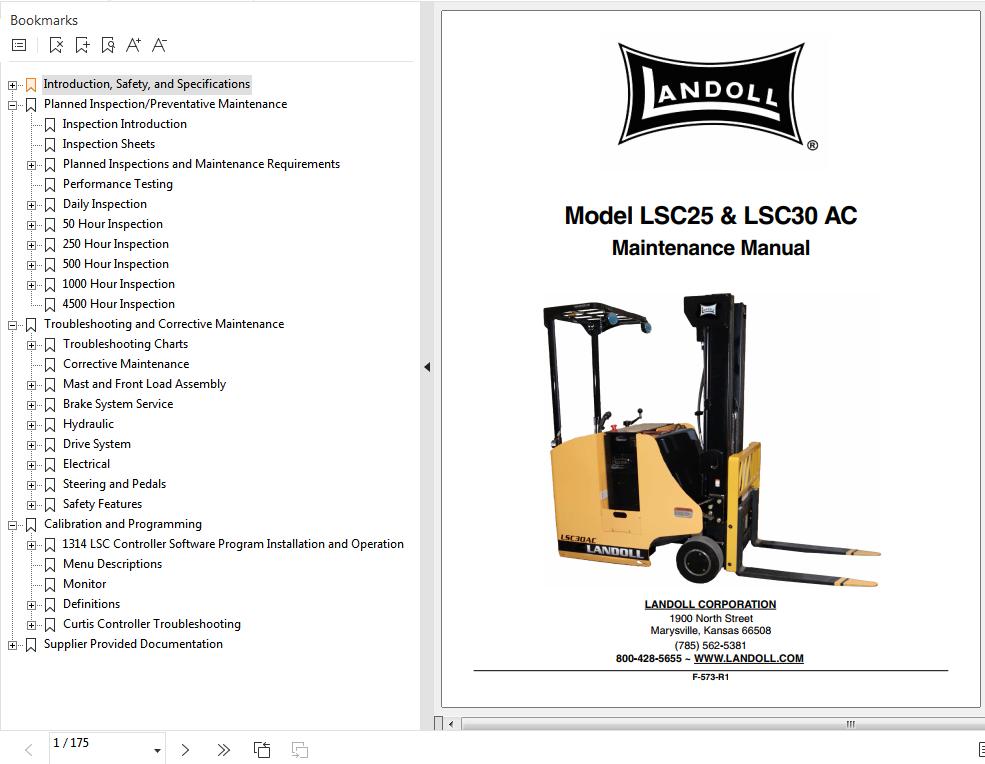The width and height of the screenshot is (985, 764).
Task: Open the page number dropdown arrow
Action: pos(157,750)
